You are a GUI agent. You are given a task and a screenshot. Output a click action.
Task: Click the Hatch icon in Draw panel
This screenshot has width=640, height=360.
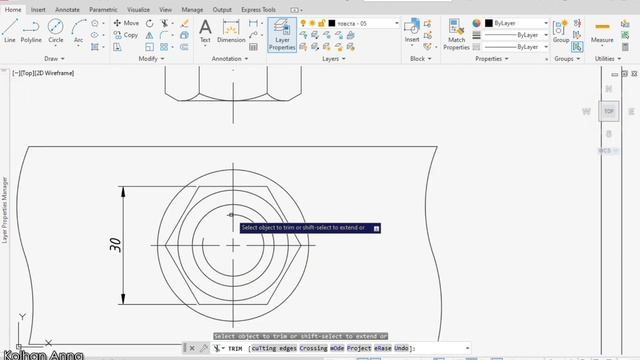point(95,47)
